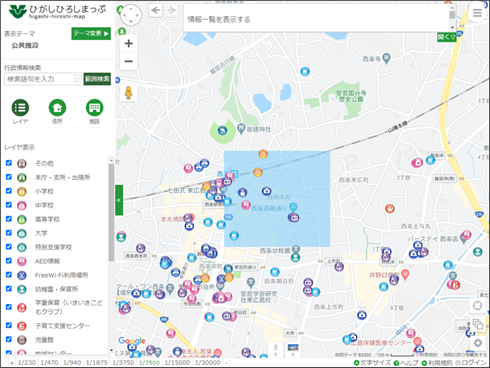
Task: Select the 1/3750 map scale
Action: point(123,362)
